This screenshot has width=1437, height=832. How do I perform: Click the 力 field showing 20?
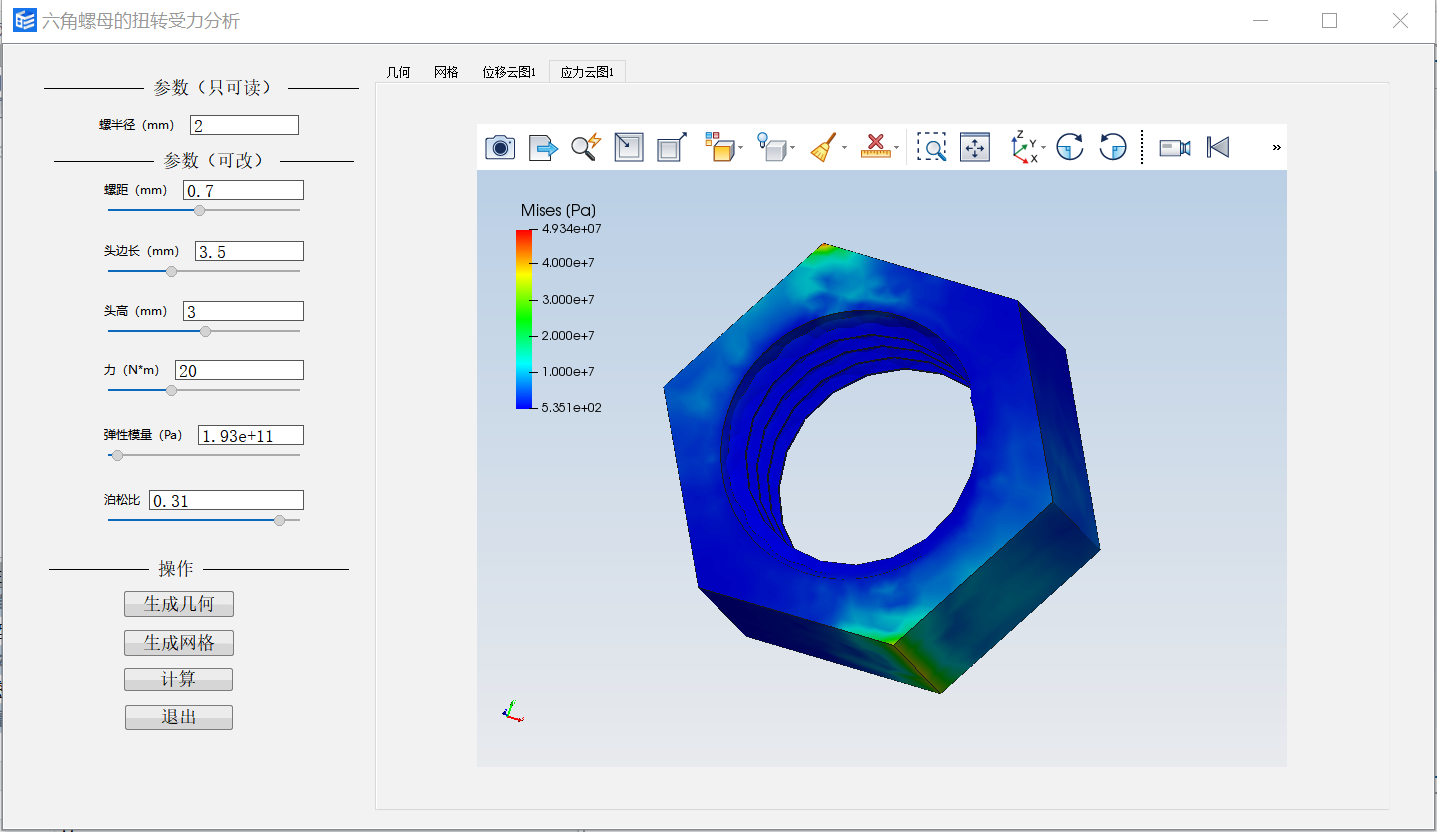239,370
